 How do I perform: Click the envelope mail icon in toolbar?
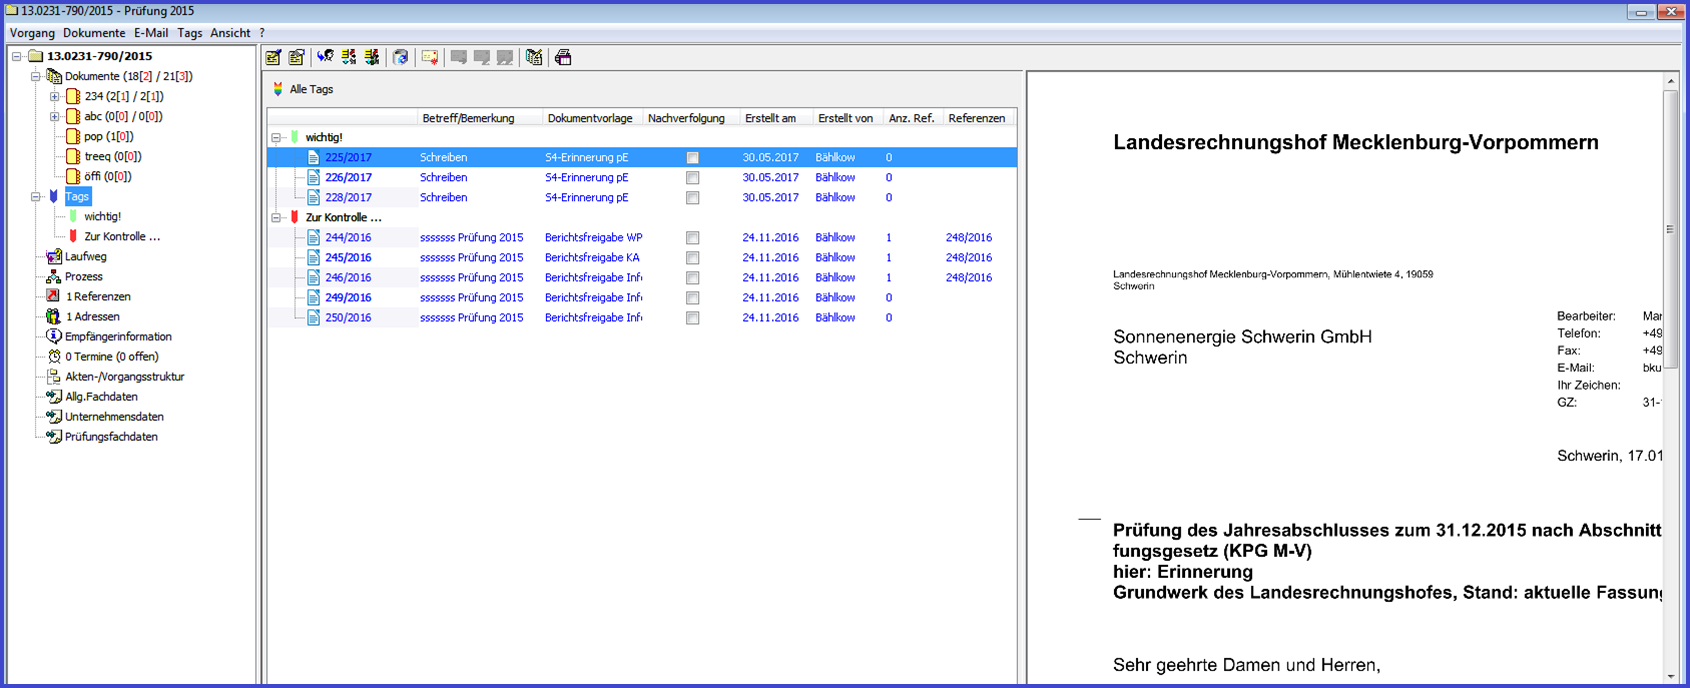click(x=430, y=57)
